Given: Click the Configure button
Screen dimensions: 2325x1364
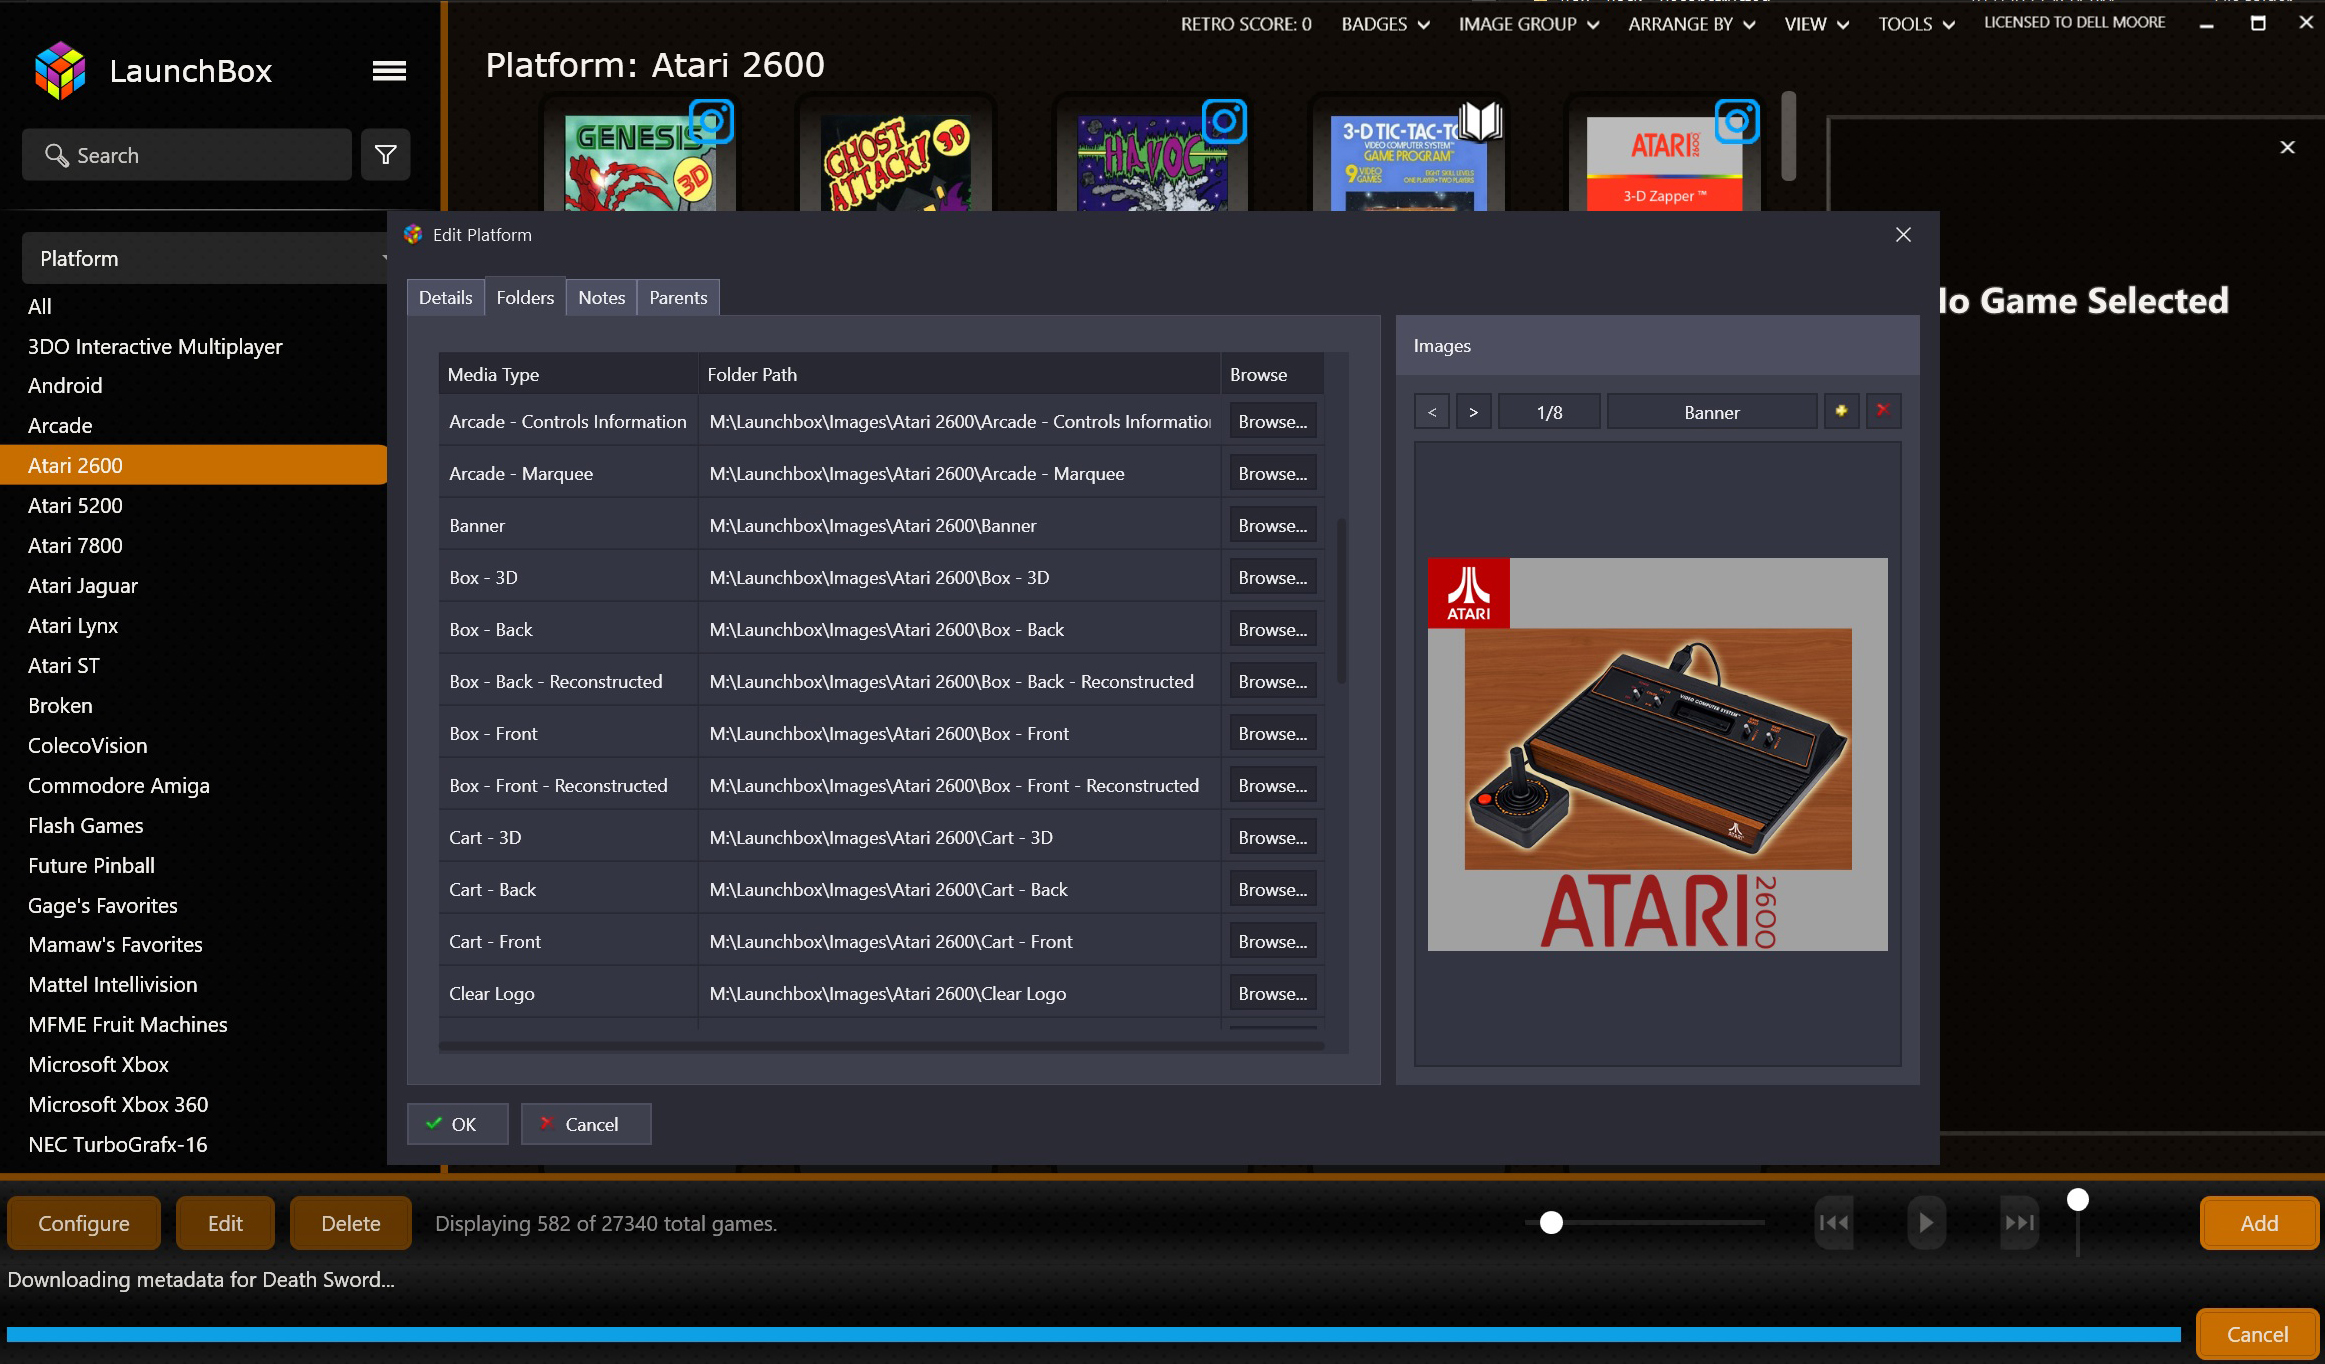Looking at the screenshot, I should point(84,1223).
